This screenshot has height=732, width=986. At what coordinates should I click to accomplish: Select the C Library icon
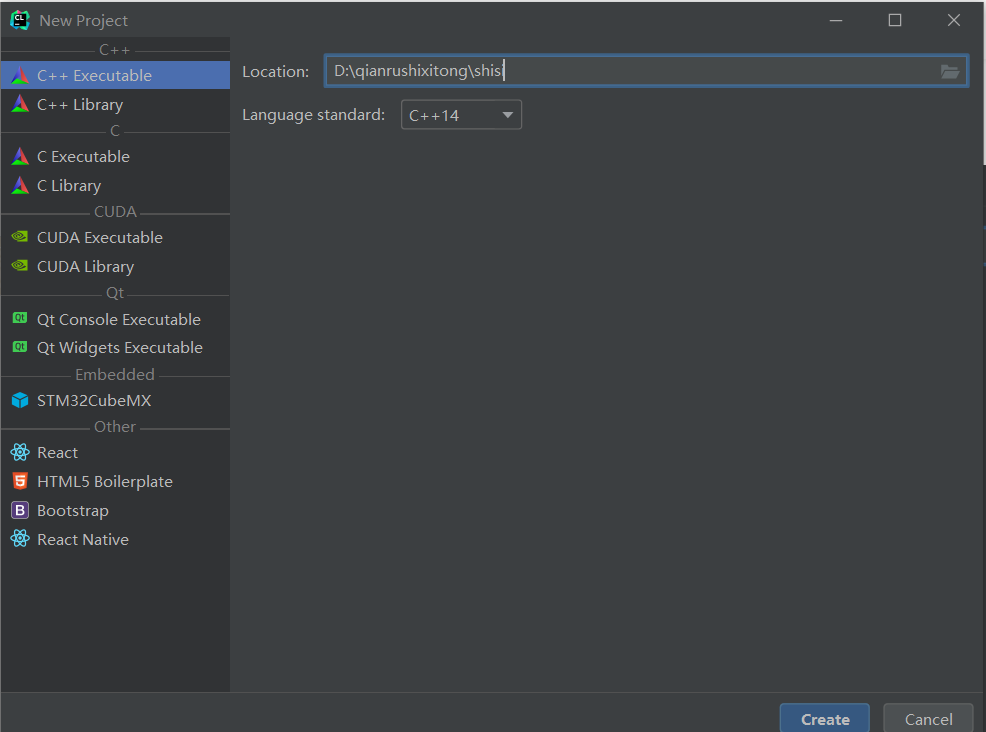(x=20, y=186)
